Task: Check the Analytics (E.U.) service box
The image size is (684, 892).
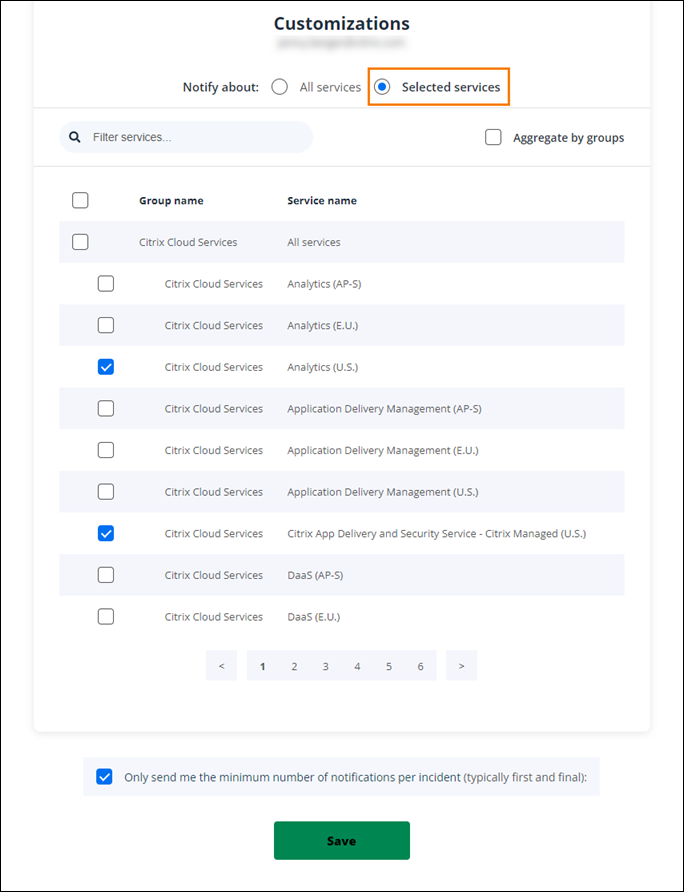Action: pyautogui.click(x=106, y=325)
